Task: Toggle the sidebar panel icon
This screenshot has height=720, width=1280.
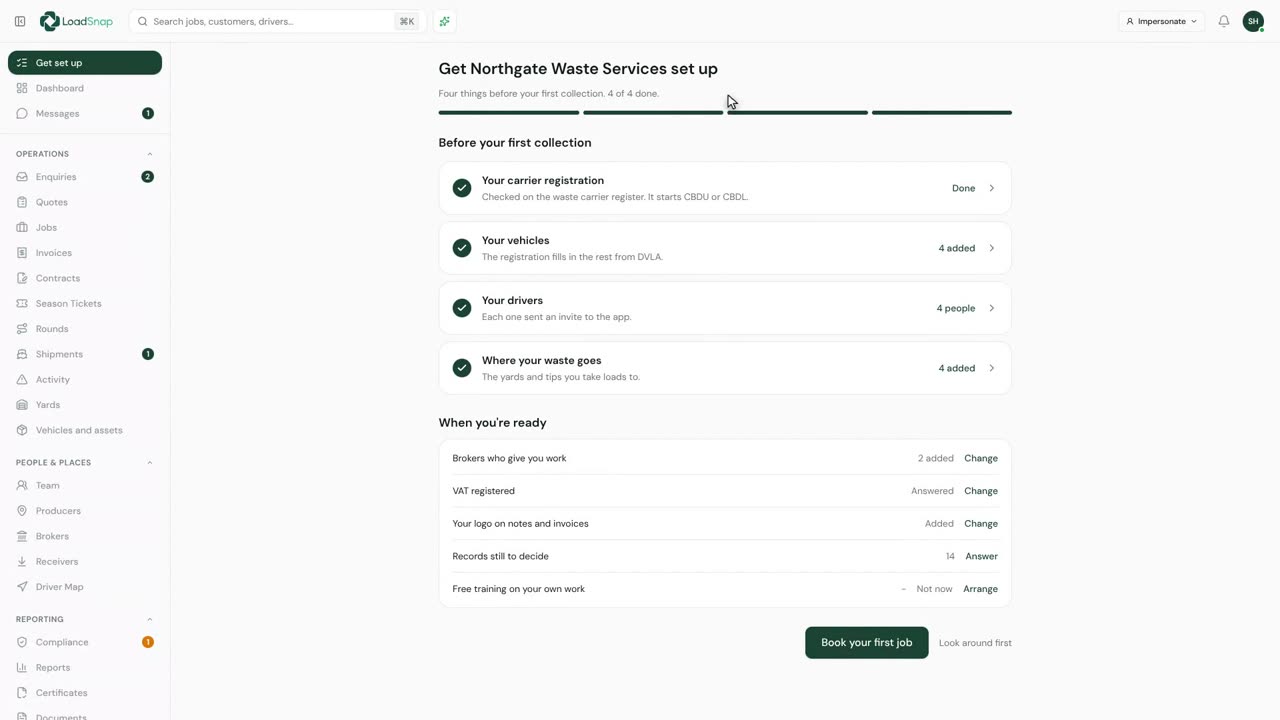Action: [x=20, y=21]
